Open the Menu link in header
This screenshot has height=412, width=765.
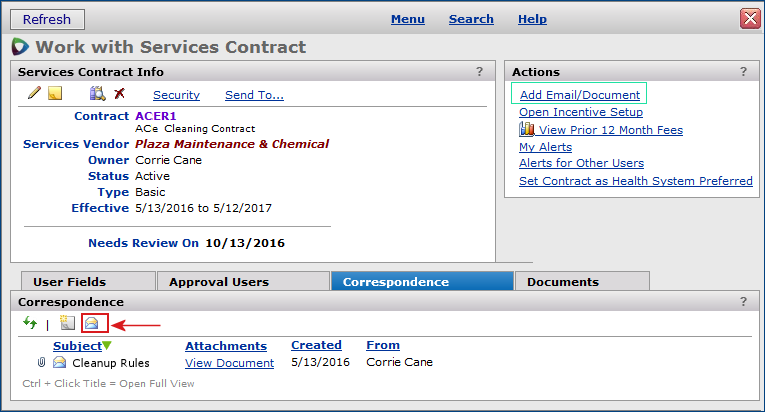(x=407, y=19)
